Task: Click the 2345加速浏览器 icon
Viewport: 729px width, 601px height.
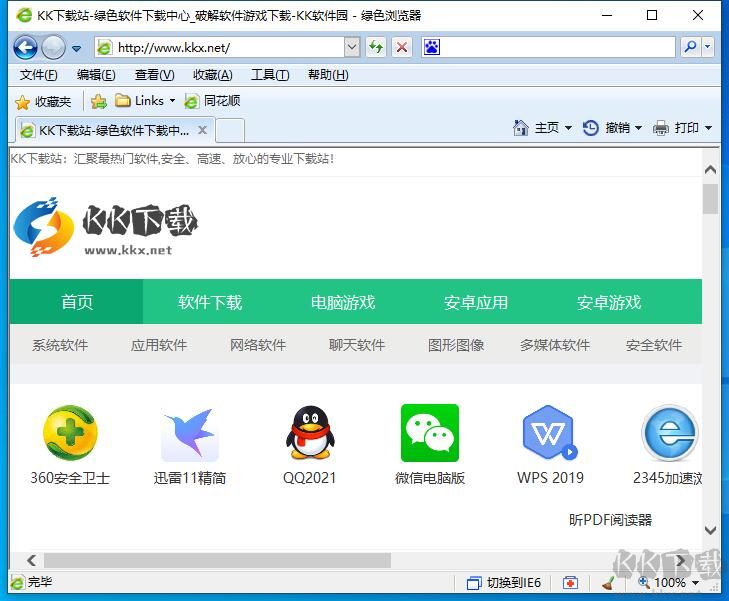Action: click(x=669, y=433)
